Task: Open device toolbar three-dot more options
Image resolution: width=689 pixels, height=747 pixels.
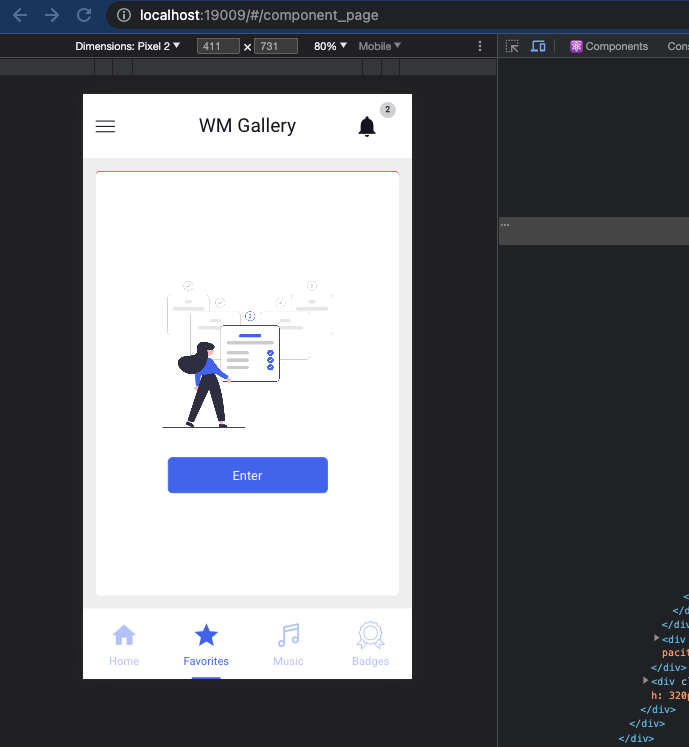Action: tap(480, 46)
